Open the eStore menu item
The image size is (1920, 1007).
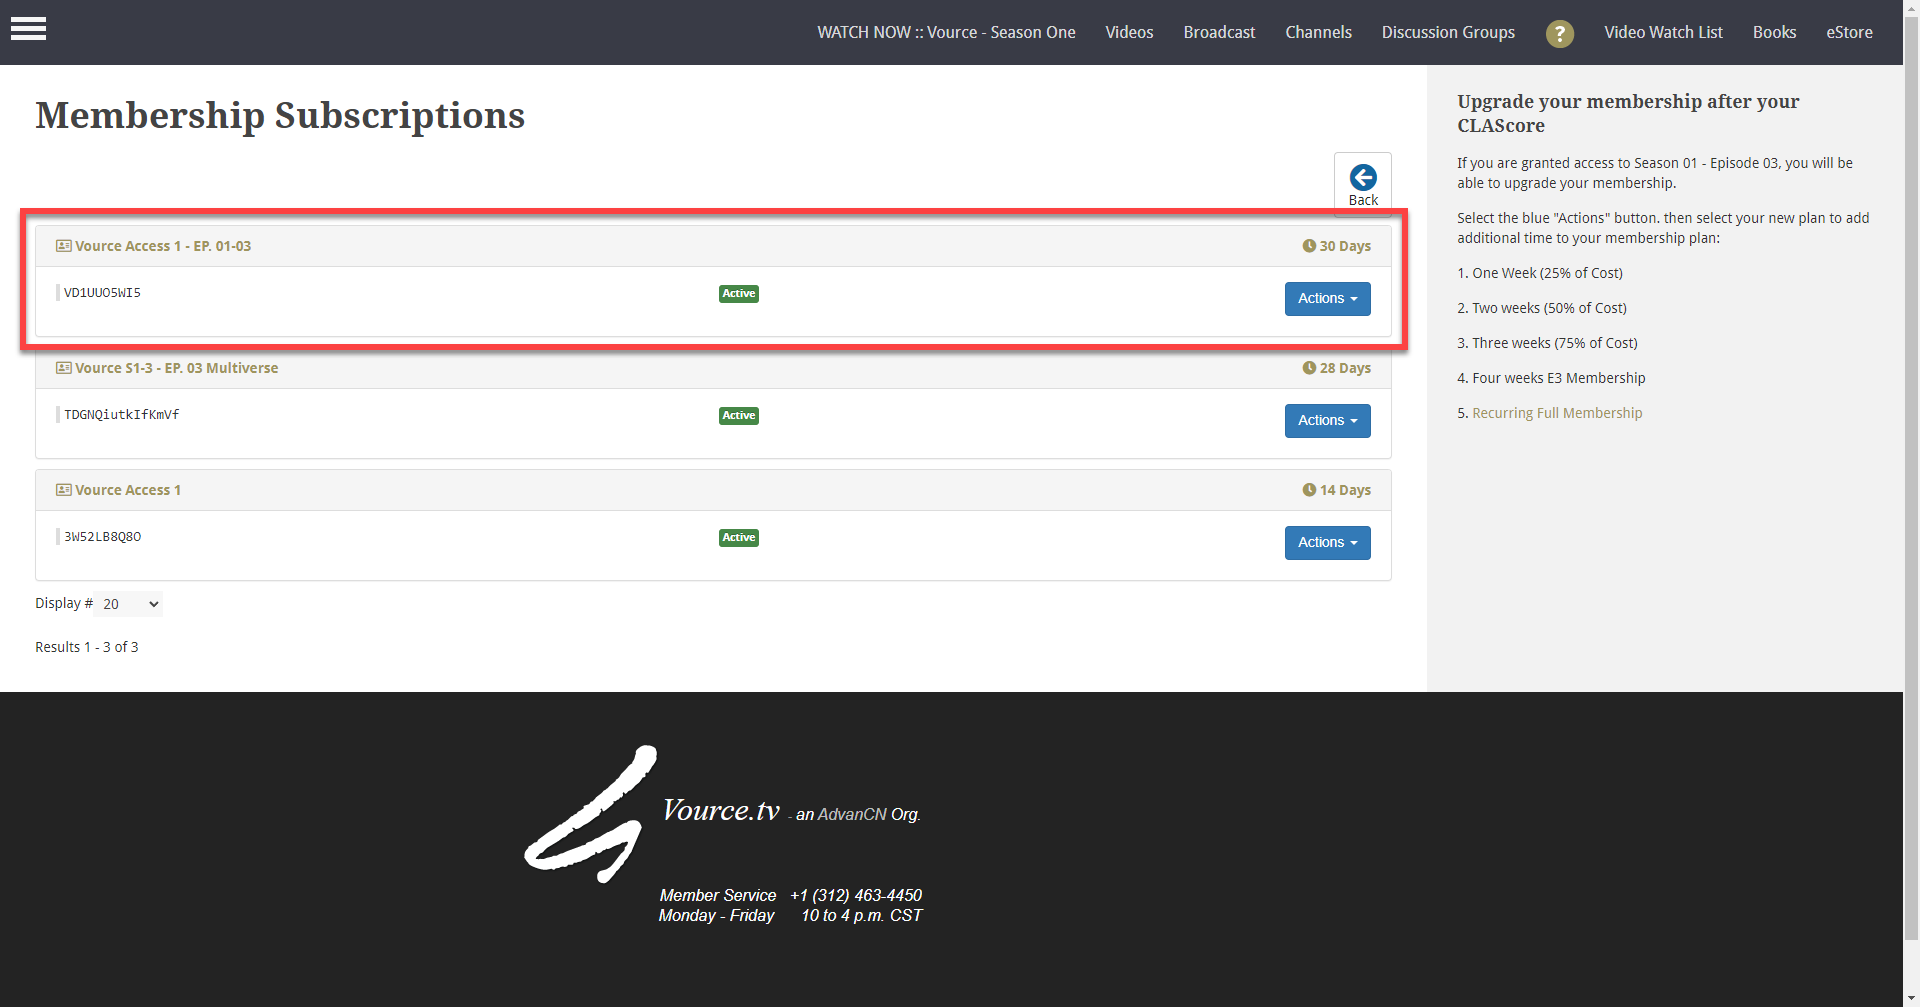1849,33
